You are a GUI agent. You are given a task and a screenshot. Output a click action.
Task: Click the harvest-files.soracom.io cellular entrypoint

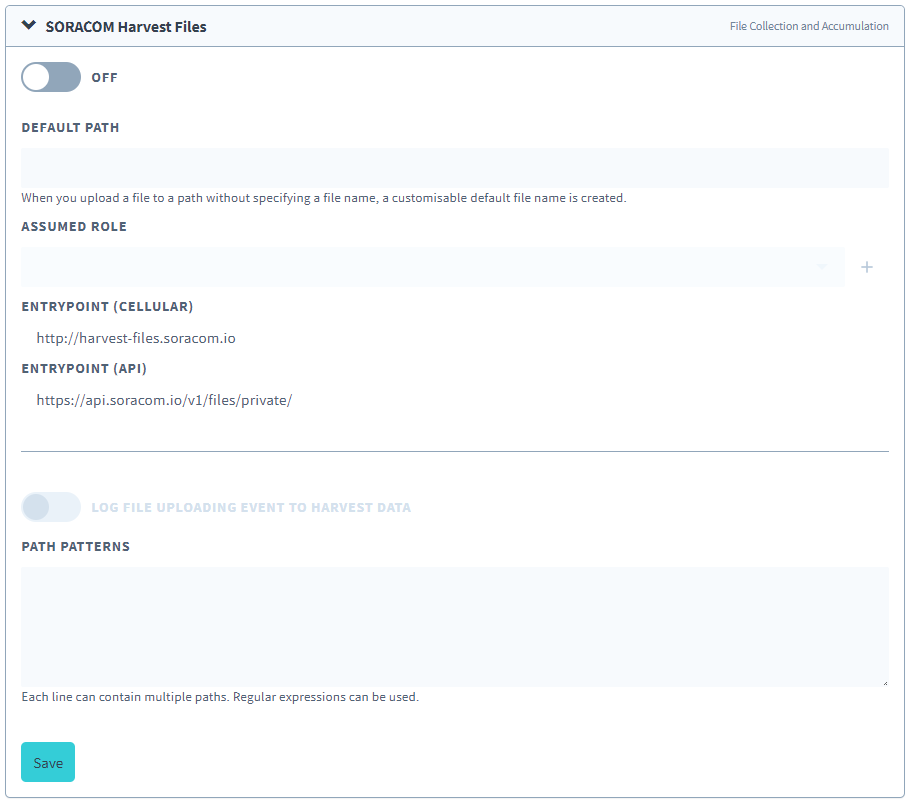136,338
